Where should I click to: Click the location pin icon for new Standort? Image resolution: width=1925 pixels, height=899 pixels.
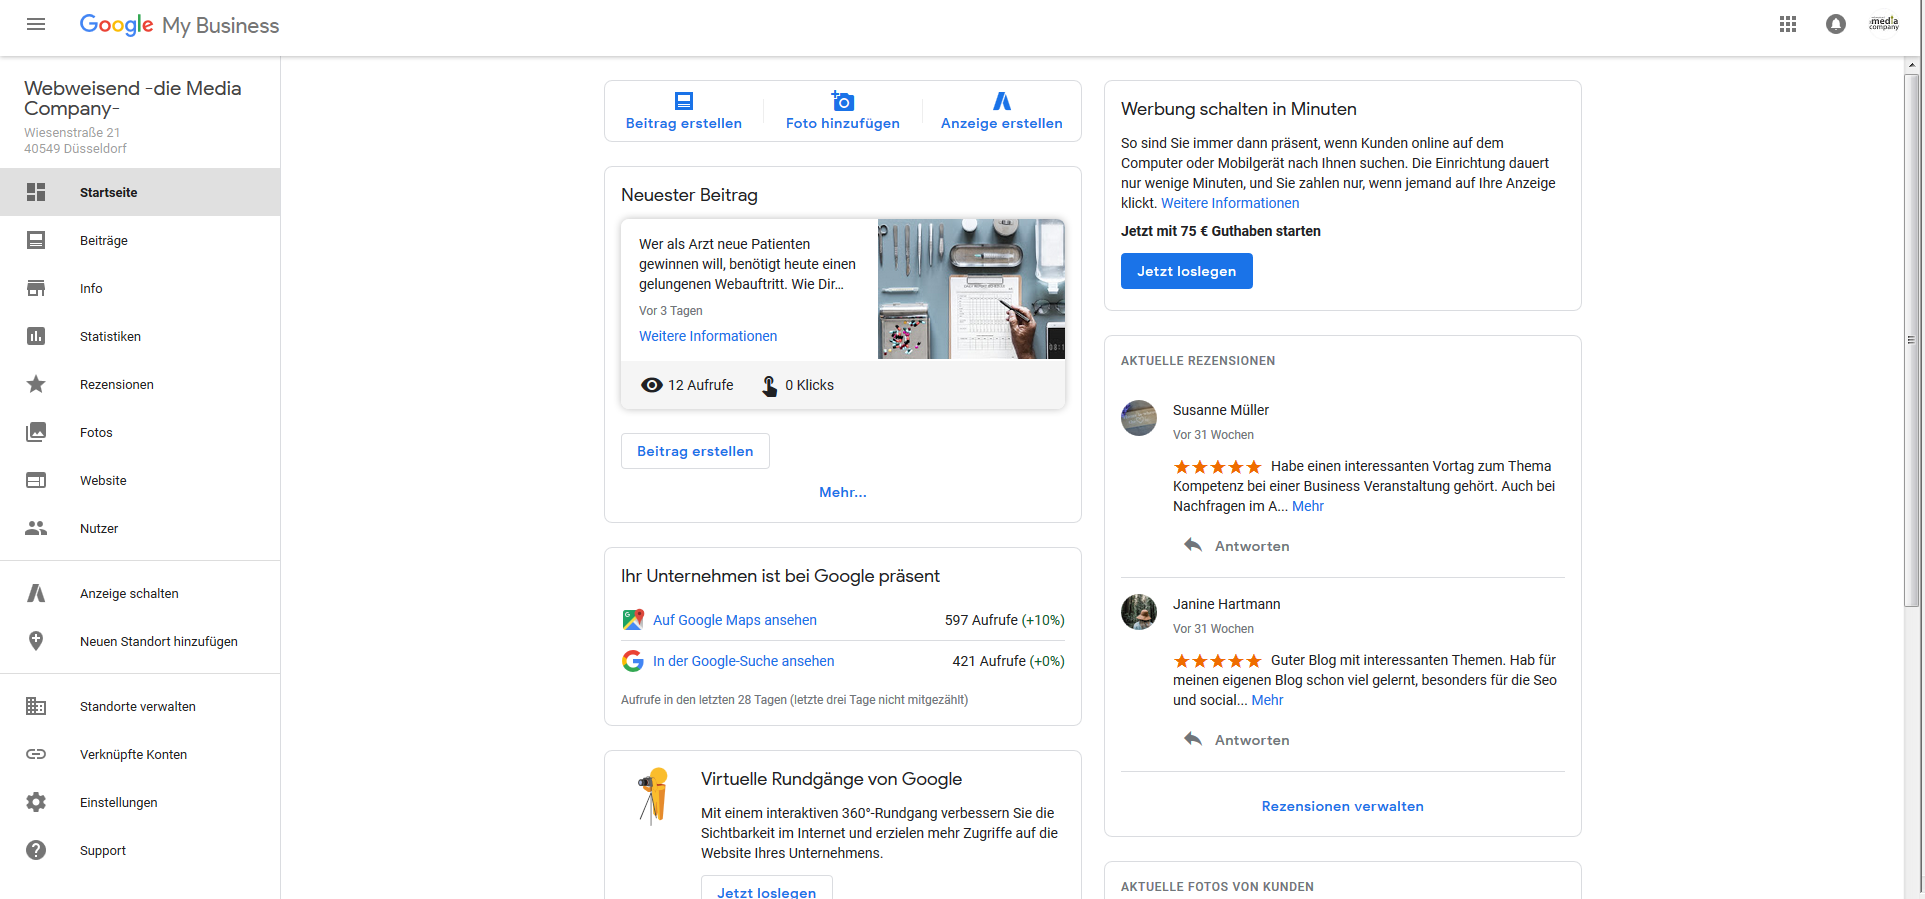click(36, 641)
